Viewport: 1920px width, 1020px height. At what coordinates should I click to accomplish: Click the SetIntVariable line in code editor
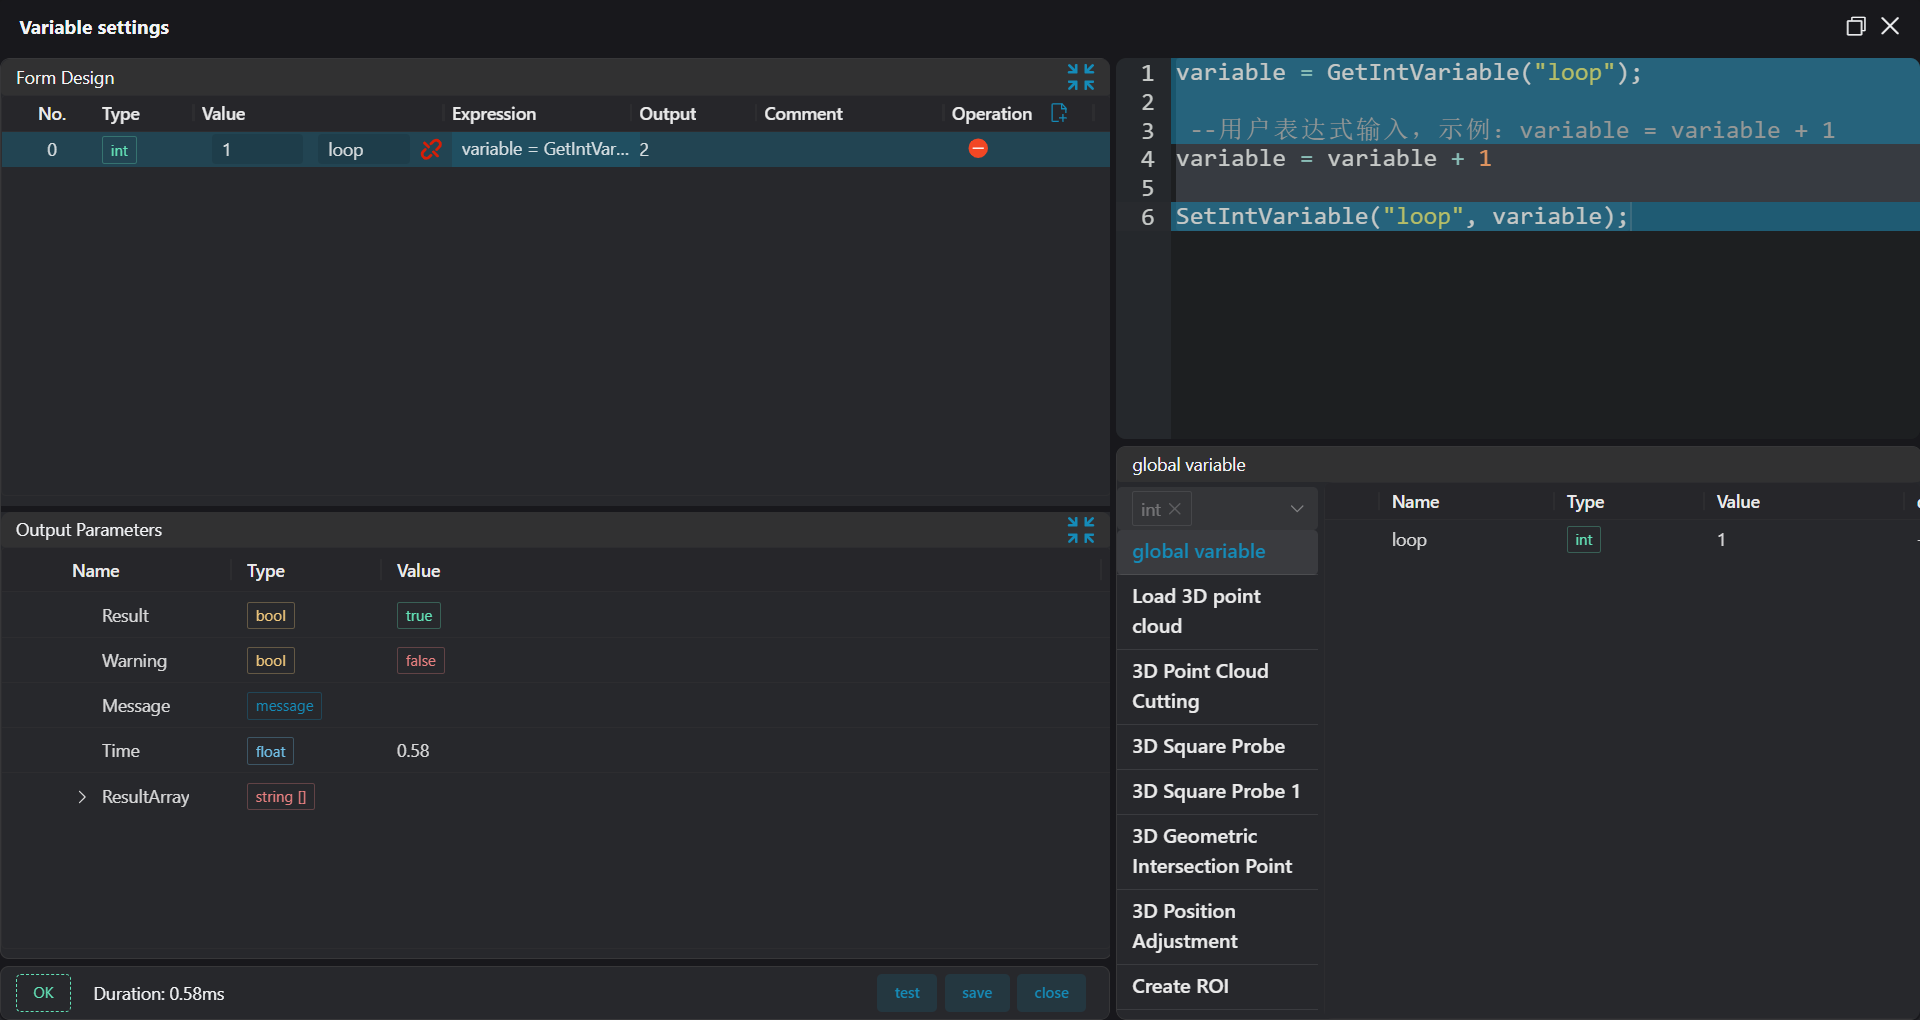tap(1401, 217)
